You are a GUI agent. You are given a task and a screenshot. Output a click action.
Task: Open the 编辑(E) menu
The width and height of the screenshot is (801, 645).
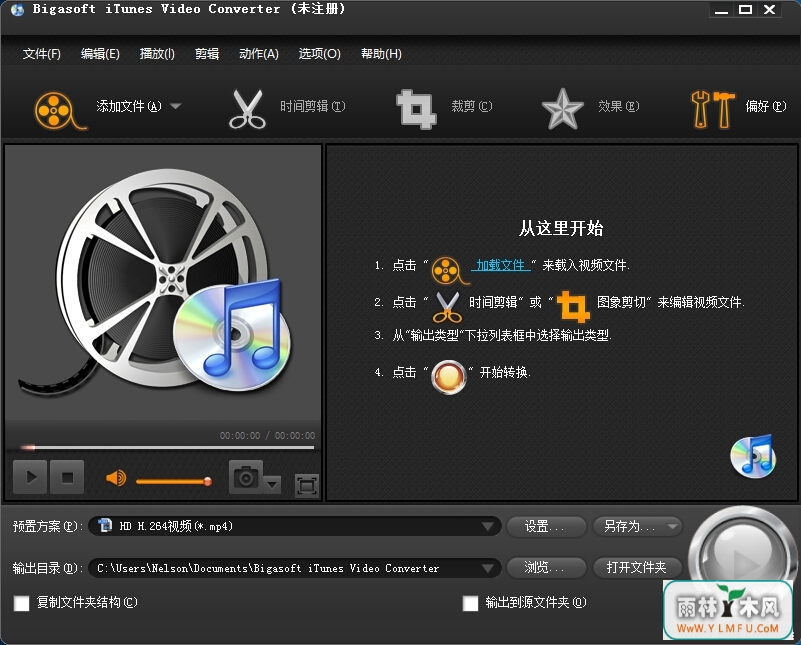(x=100, y=54)
